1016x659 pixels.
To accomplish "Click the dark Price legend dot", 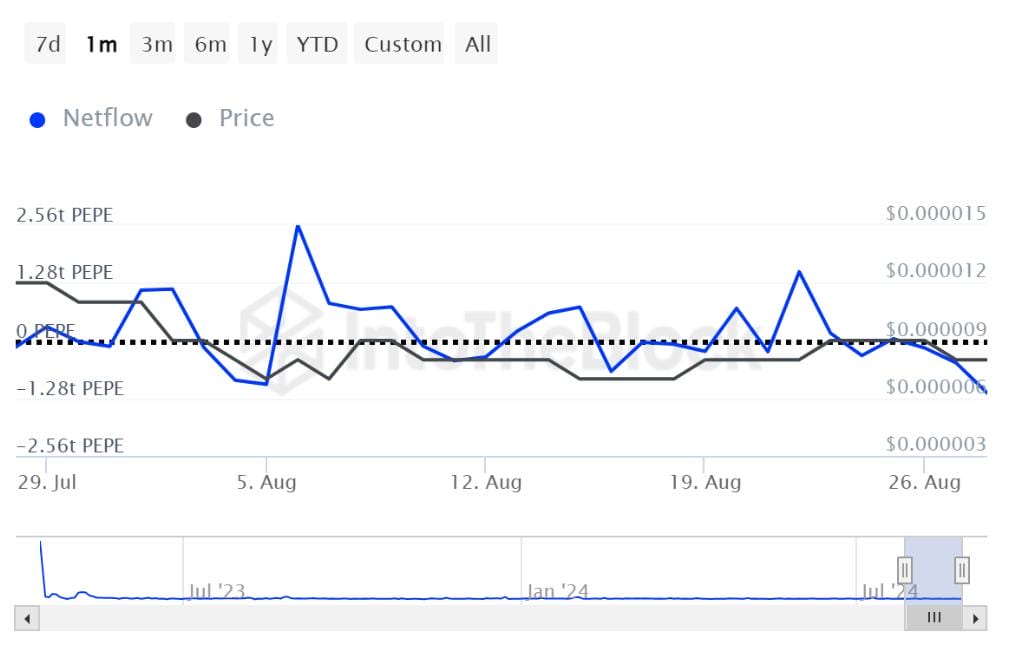I will coord(194,119).
